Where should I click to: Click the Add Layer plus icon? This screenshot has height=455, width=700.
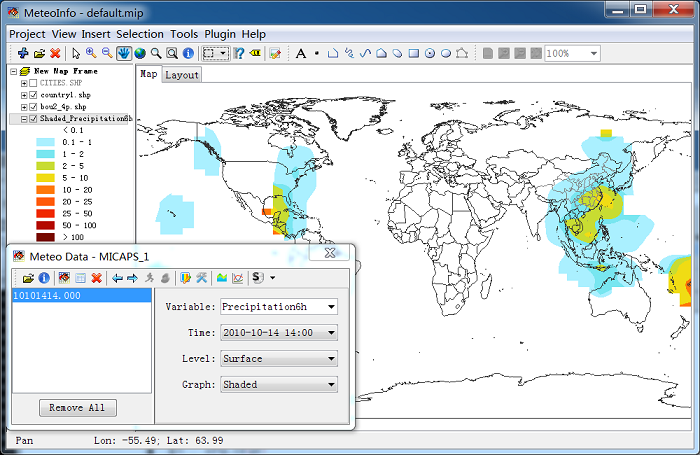click(23, 54)
